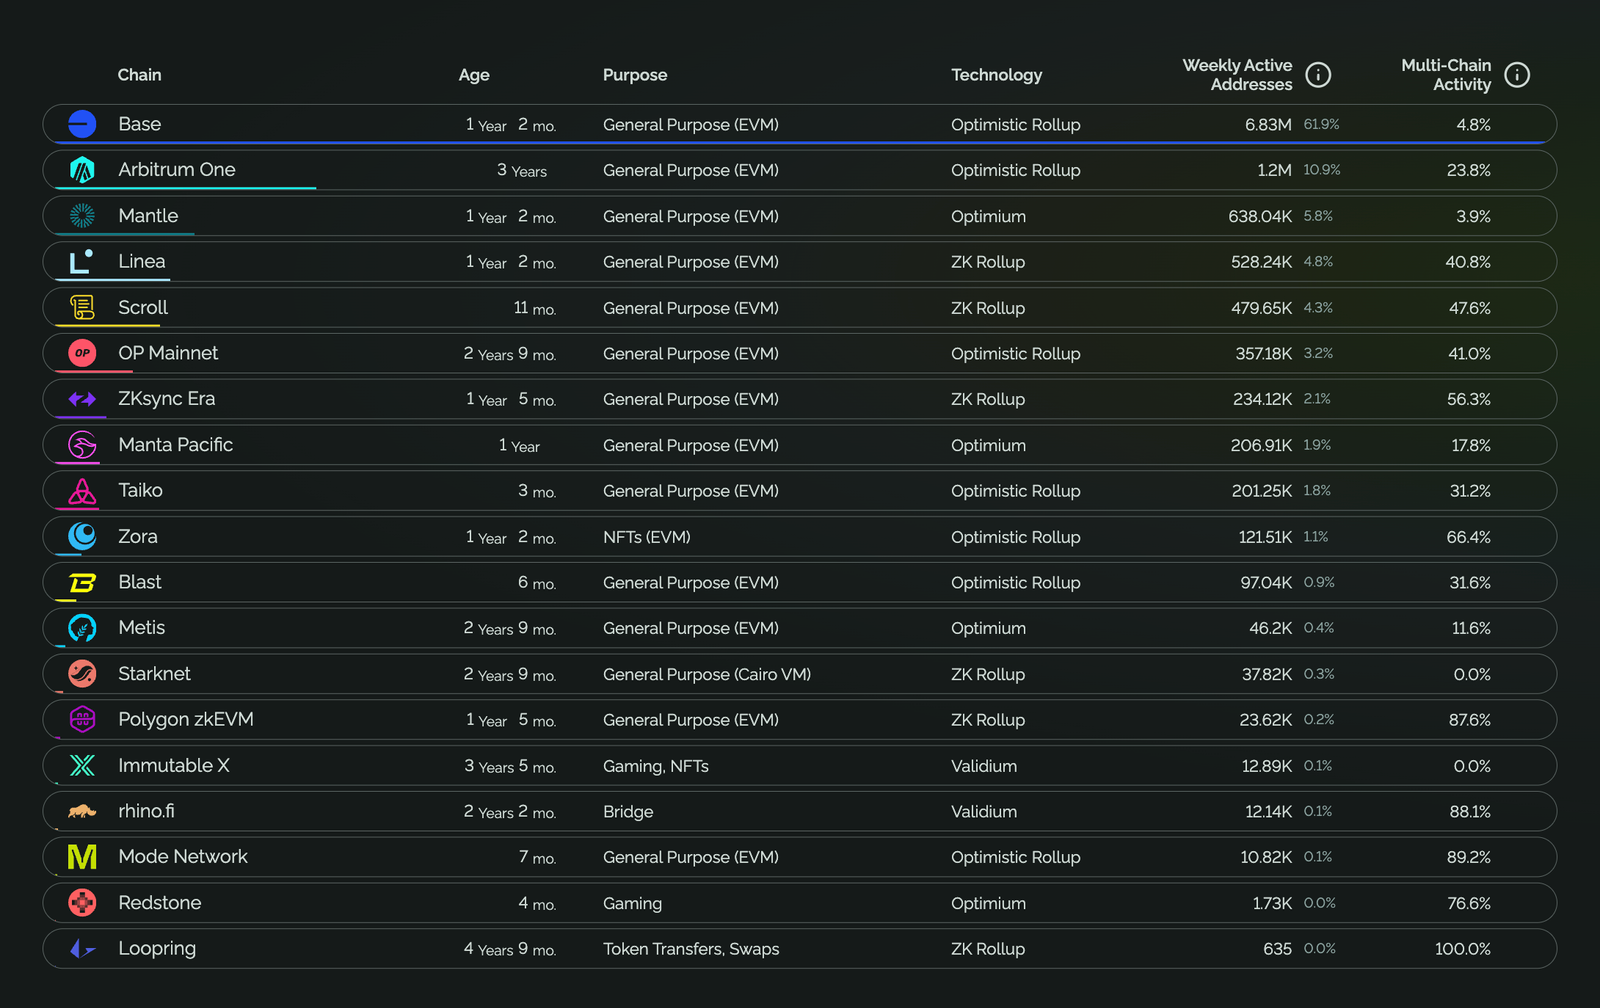
Task: Click Loopring's 100.0% multi-chain value
Action: 1462,949
